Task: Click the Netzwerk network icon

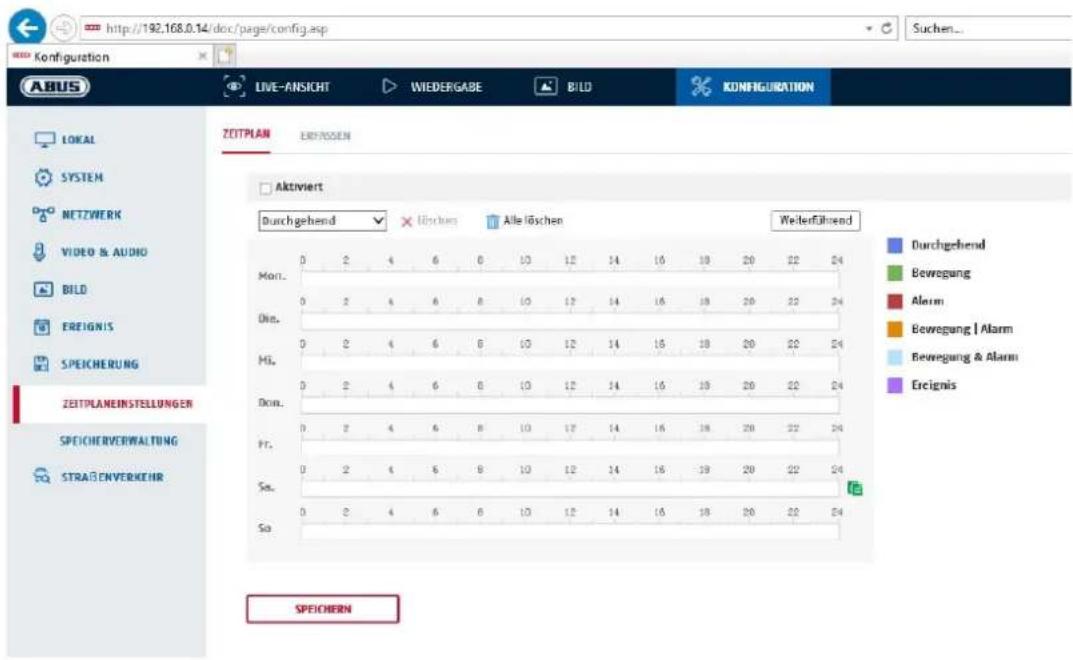Action: tap(43, 214)
